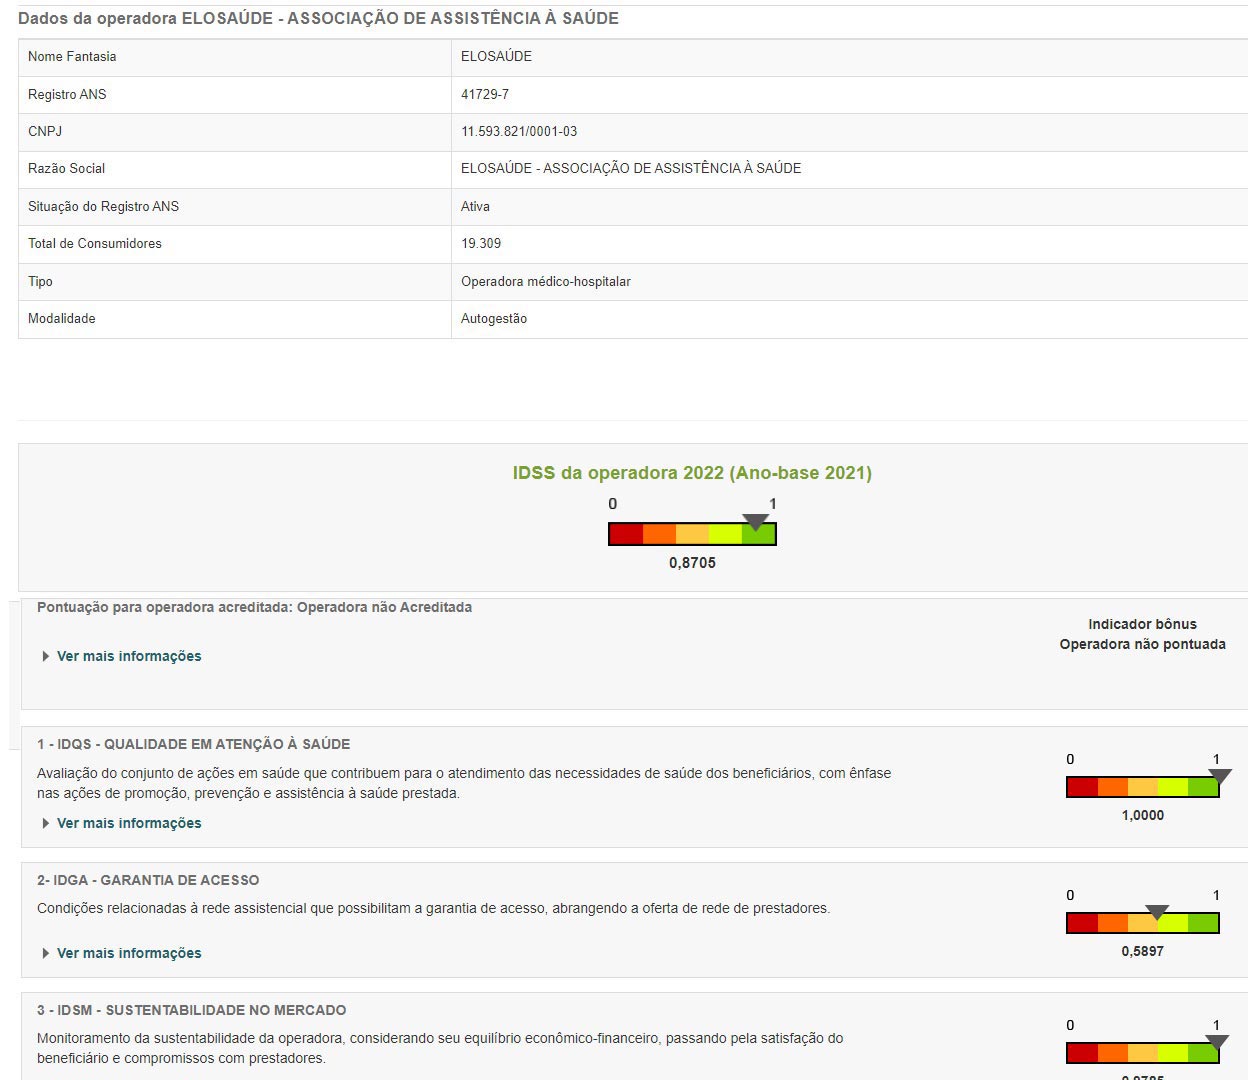Viewport: 1248px width, 1080px height.
Task: Click the Modalidade value Autogestão
Action: pos(494,318)
